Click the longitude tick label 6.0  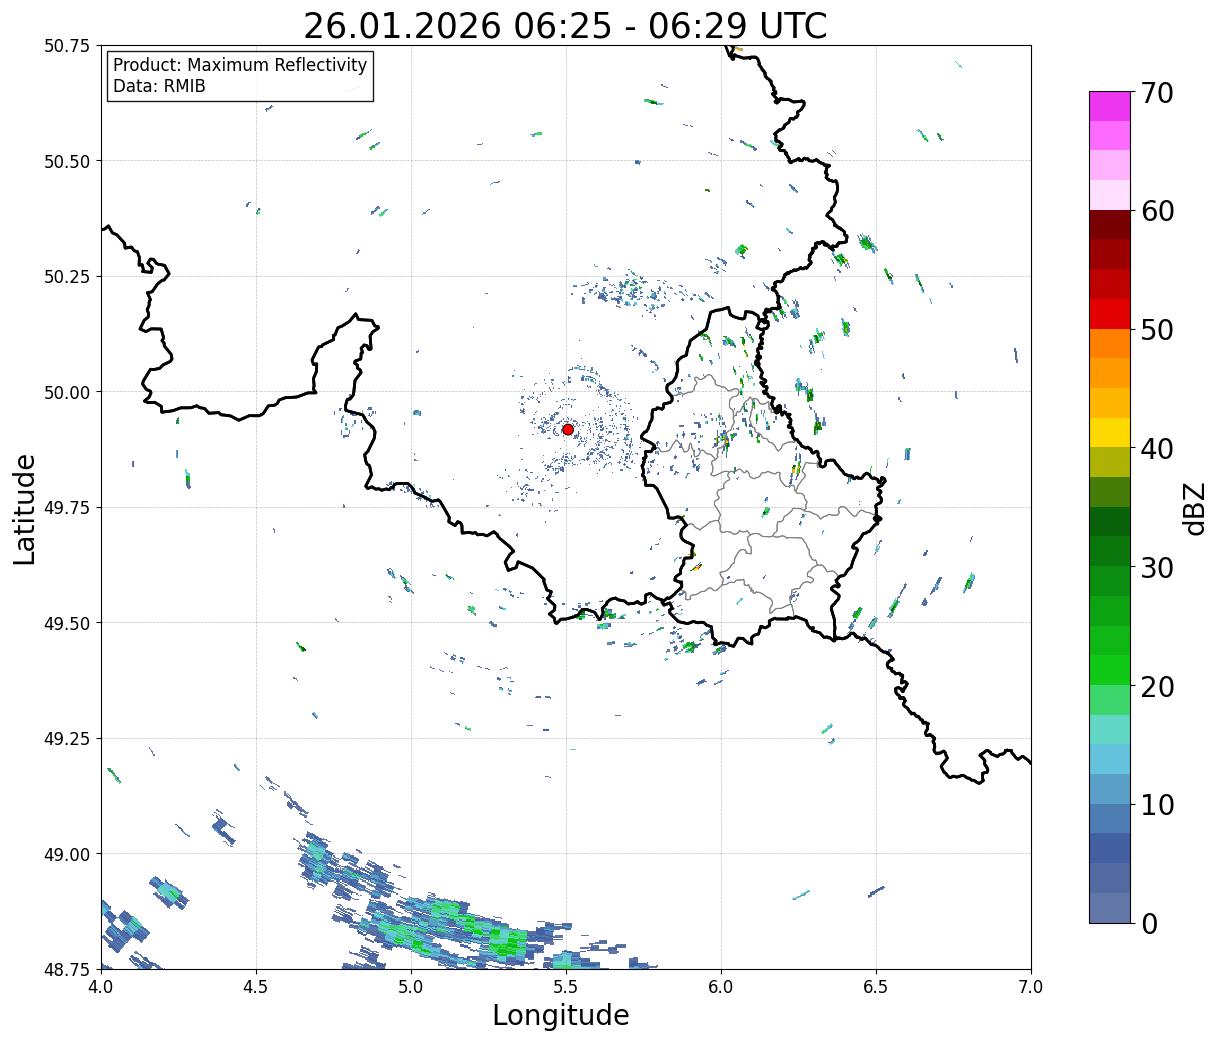721,986
